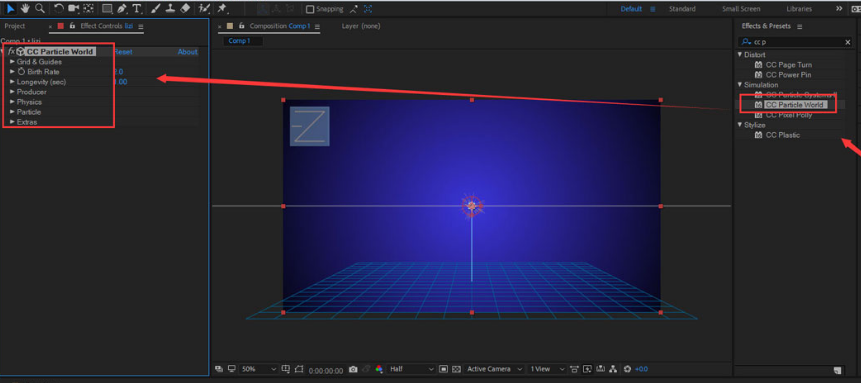Open the Composition panel menu

click(x=317, y=26)
